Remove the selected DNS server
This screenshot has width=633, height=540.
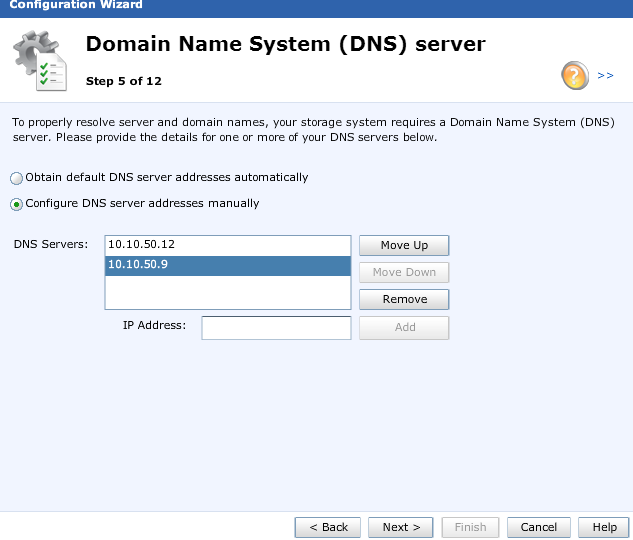404,299
